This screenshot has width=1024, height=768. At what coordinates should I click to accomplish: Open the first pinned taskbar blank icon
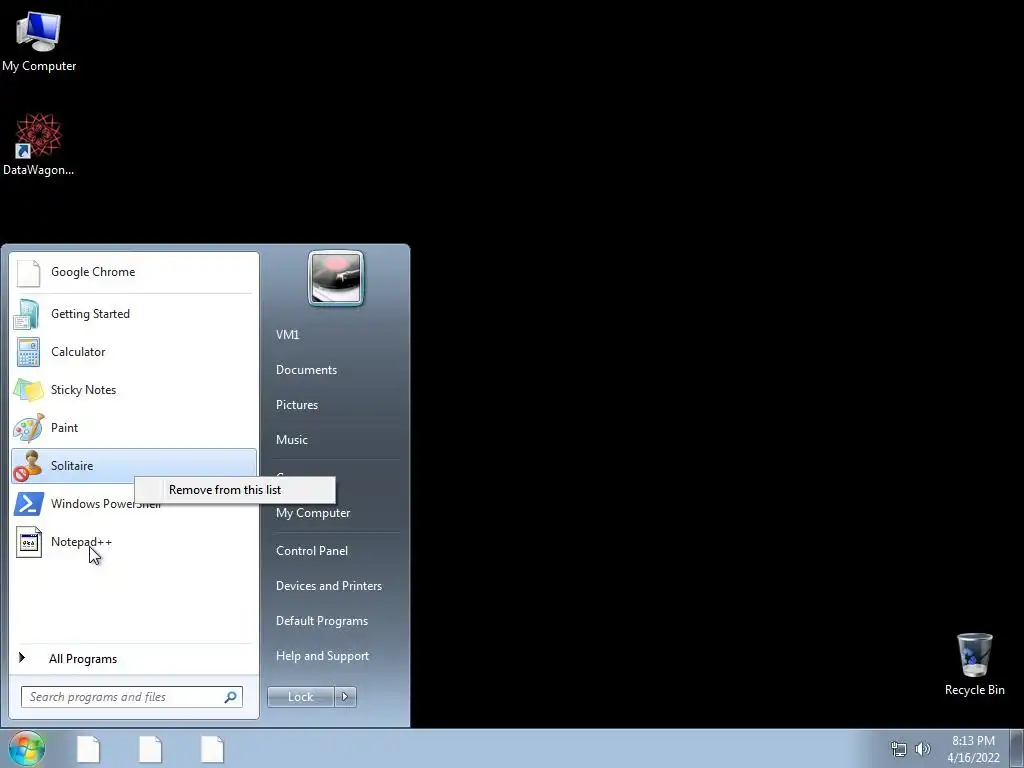point(89,749)
